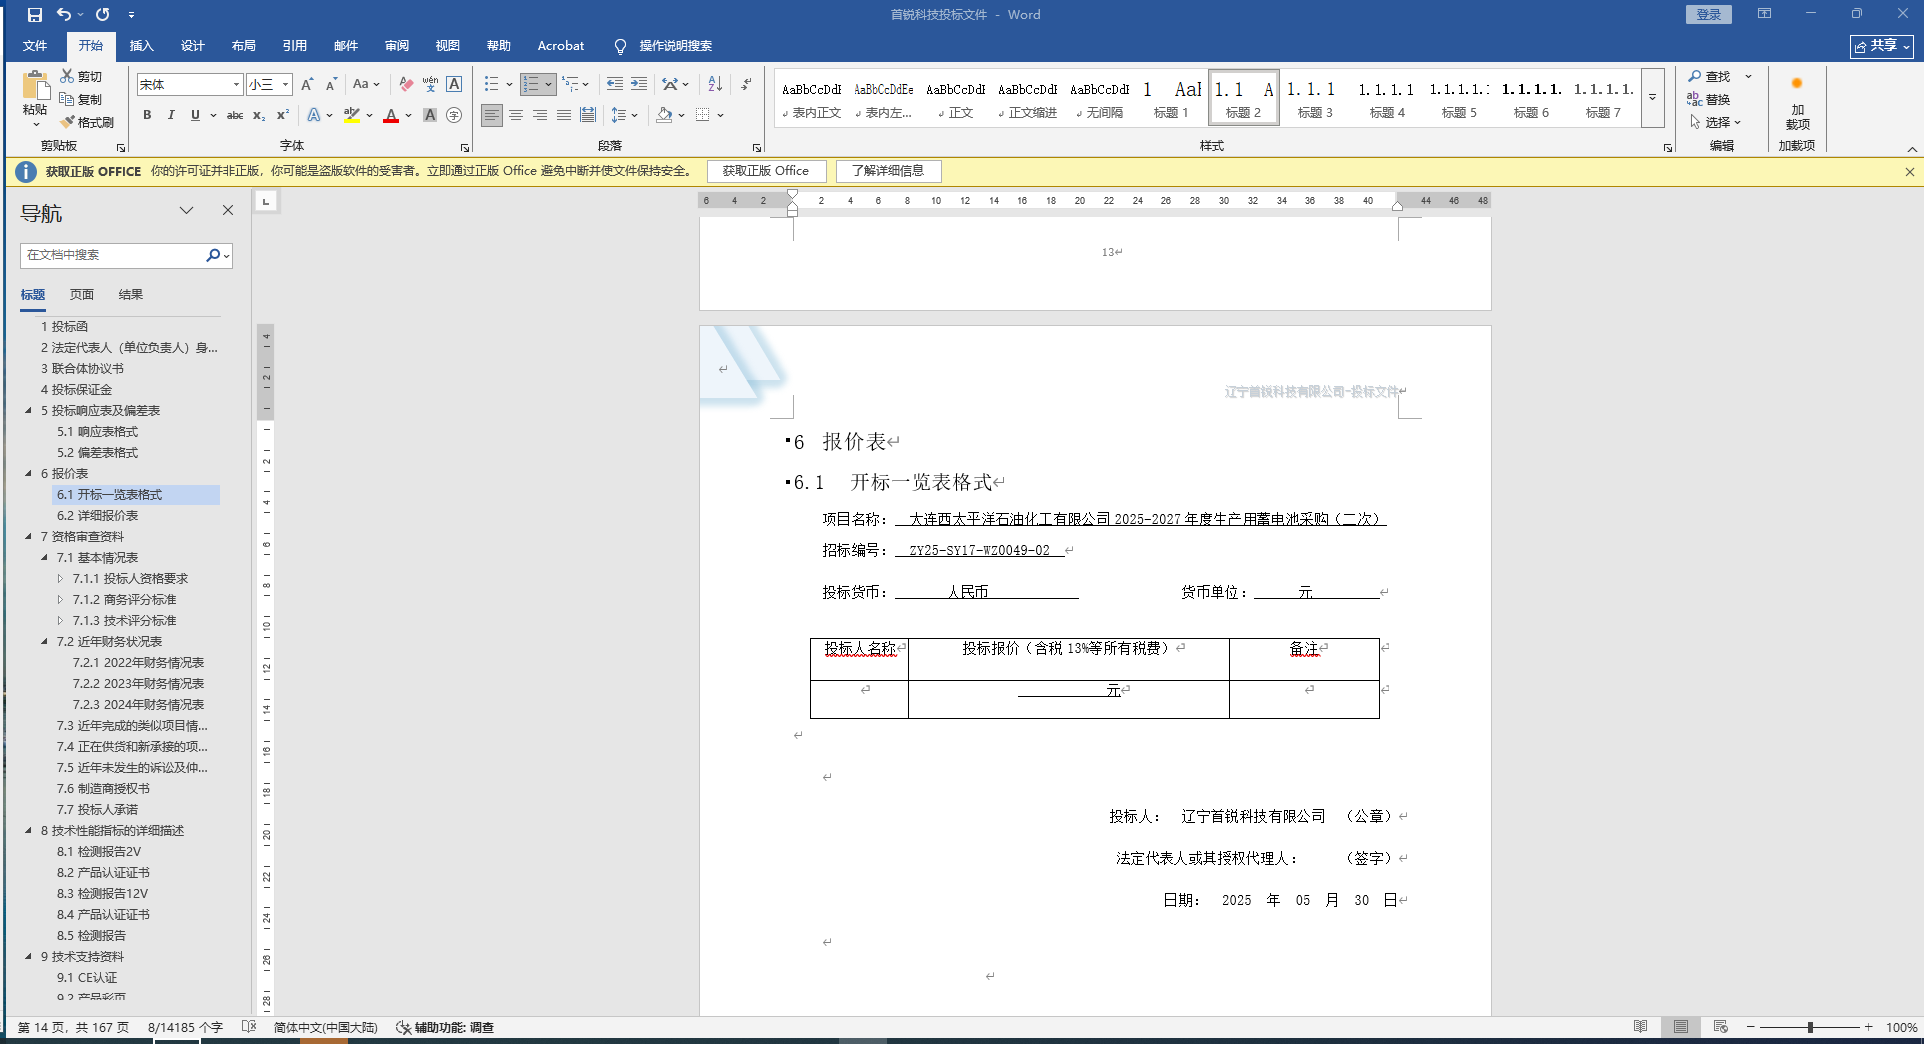Open the 文件 (File) tab
The height and width of the screenshot is (1044, 1924).
coord(35,46)
